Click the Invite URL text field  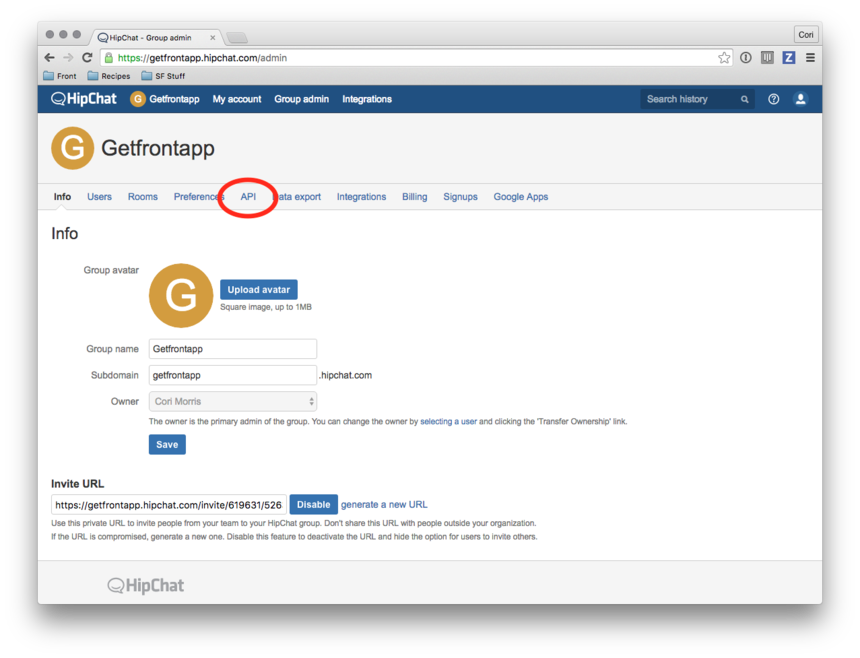[x=169, y=504]
